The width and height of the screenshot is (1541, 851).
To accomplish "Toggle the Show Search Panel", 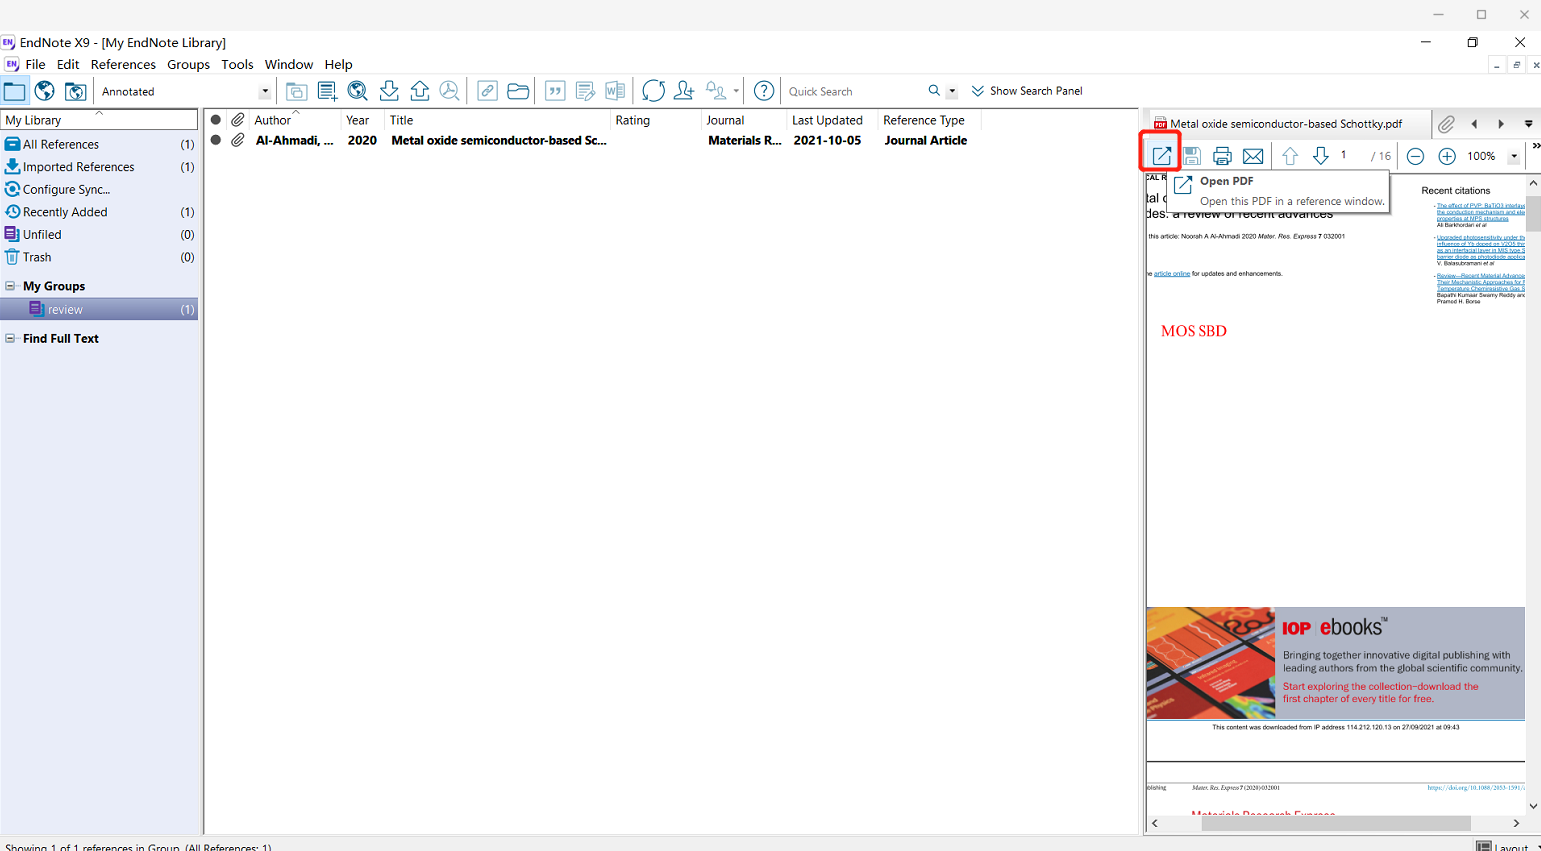I will pos(1027,90).
